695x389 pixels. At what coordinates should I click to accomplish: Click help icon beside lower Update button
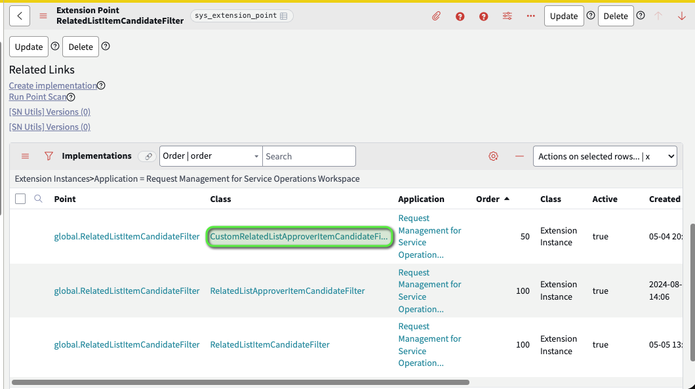55,46
